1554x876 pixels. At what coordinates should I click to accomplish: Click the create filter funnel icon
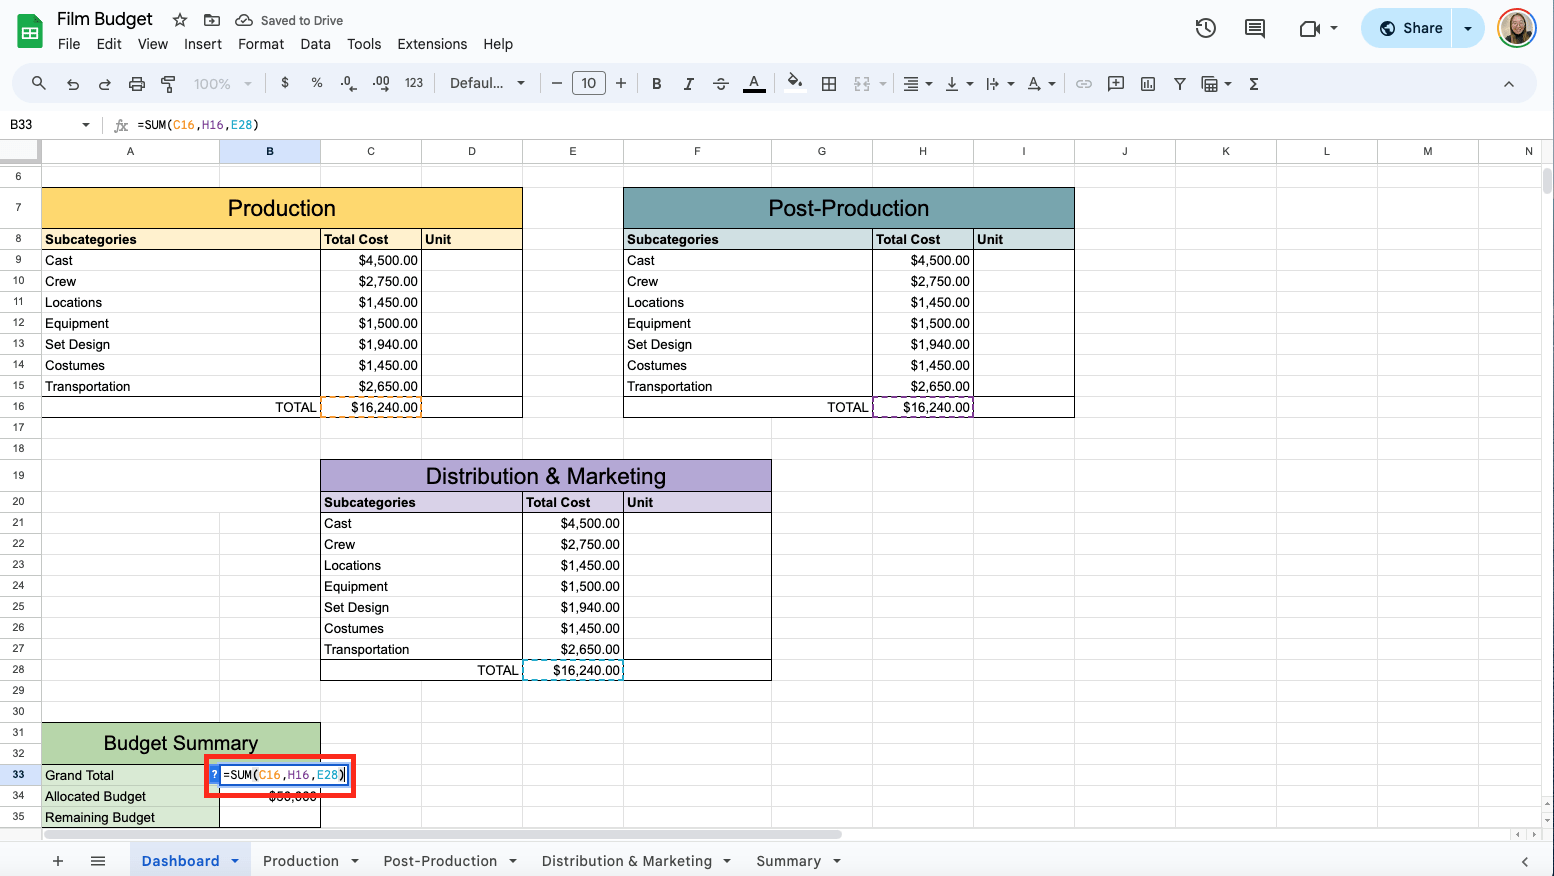click(x=1180, y=84)
